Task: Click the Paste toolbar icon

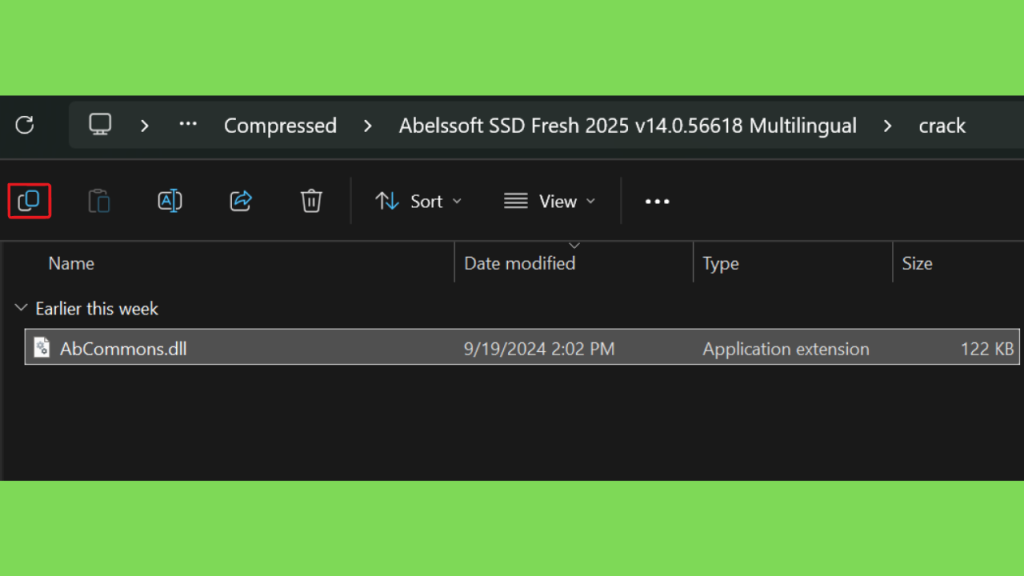Action: 99,200
